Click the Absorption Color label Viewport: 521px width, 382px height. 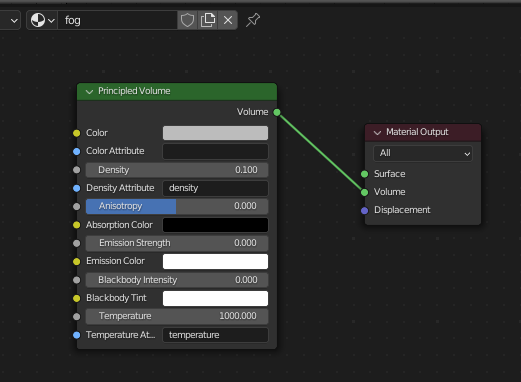point(119,225)
